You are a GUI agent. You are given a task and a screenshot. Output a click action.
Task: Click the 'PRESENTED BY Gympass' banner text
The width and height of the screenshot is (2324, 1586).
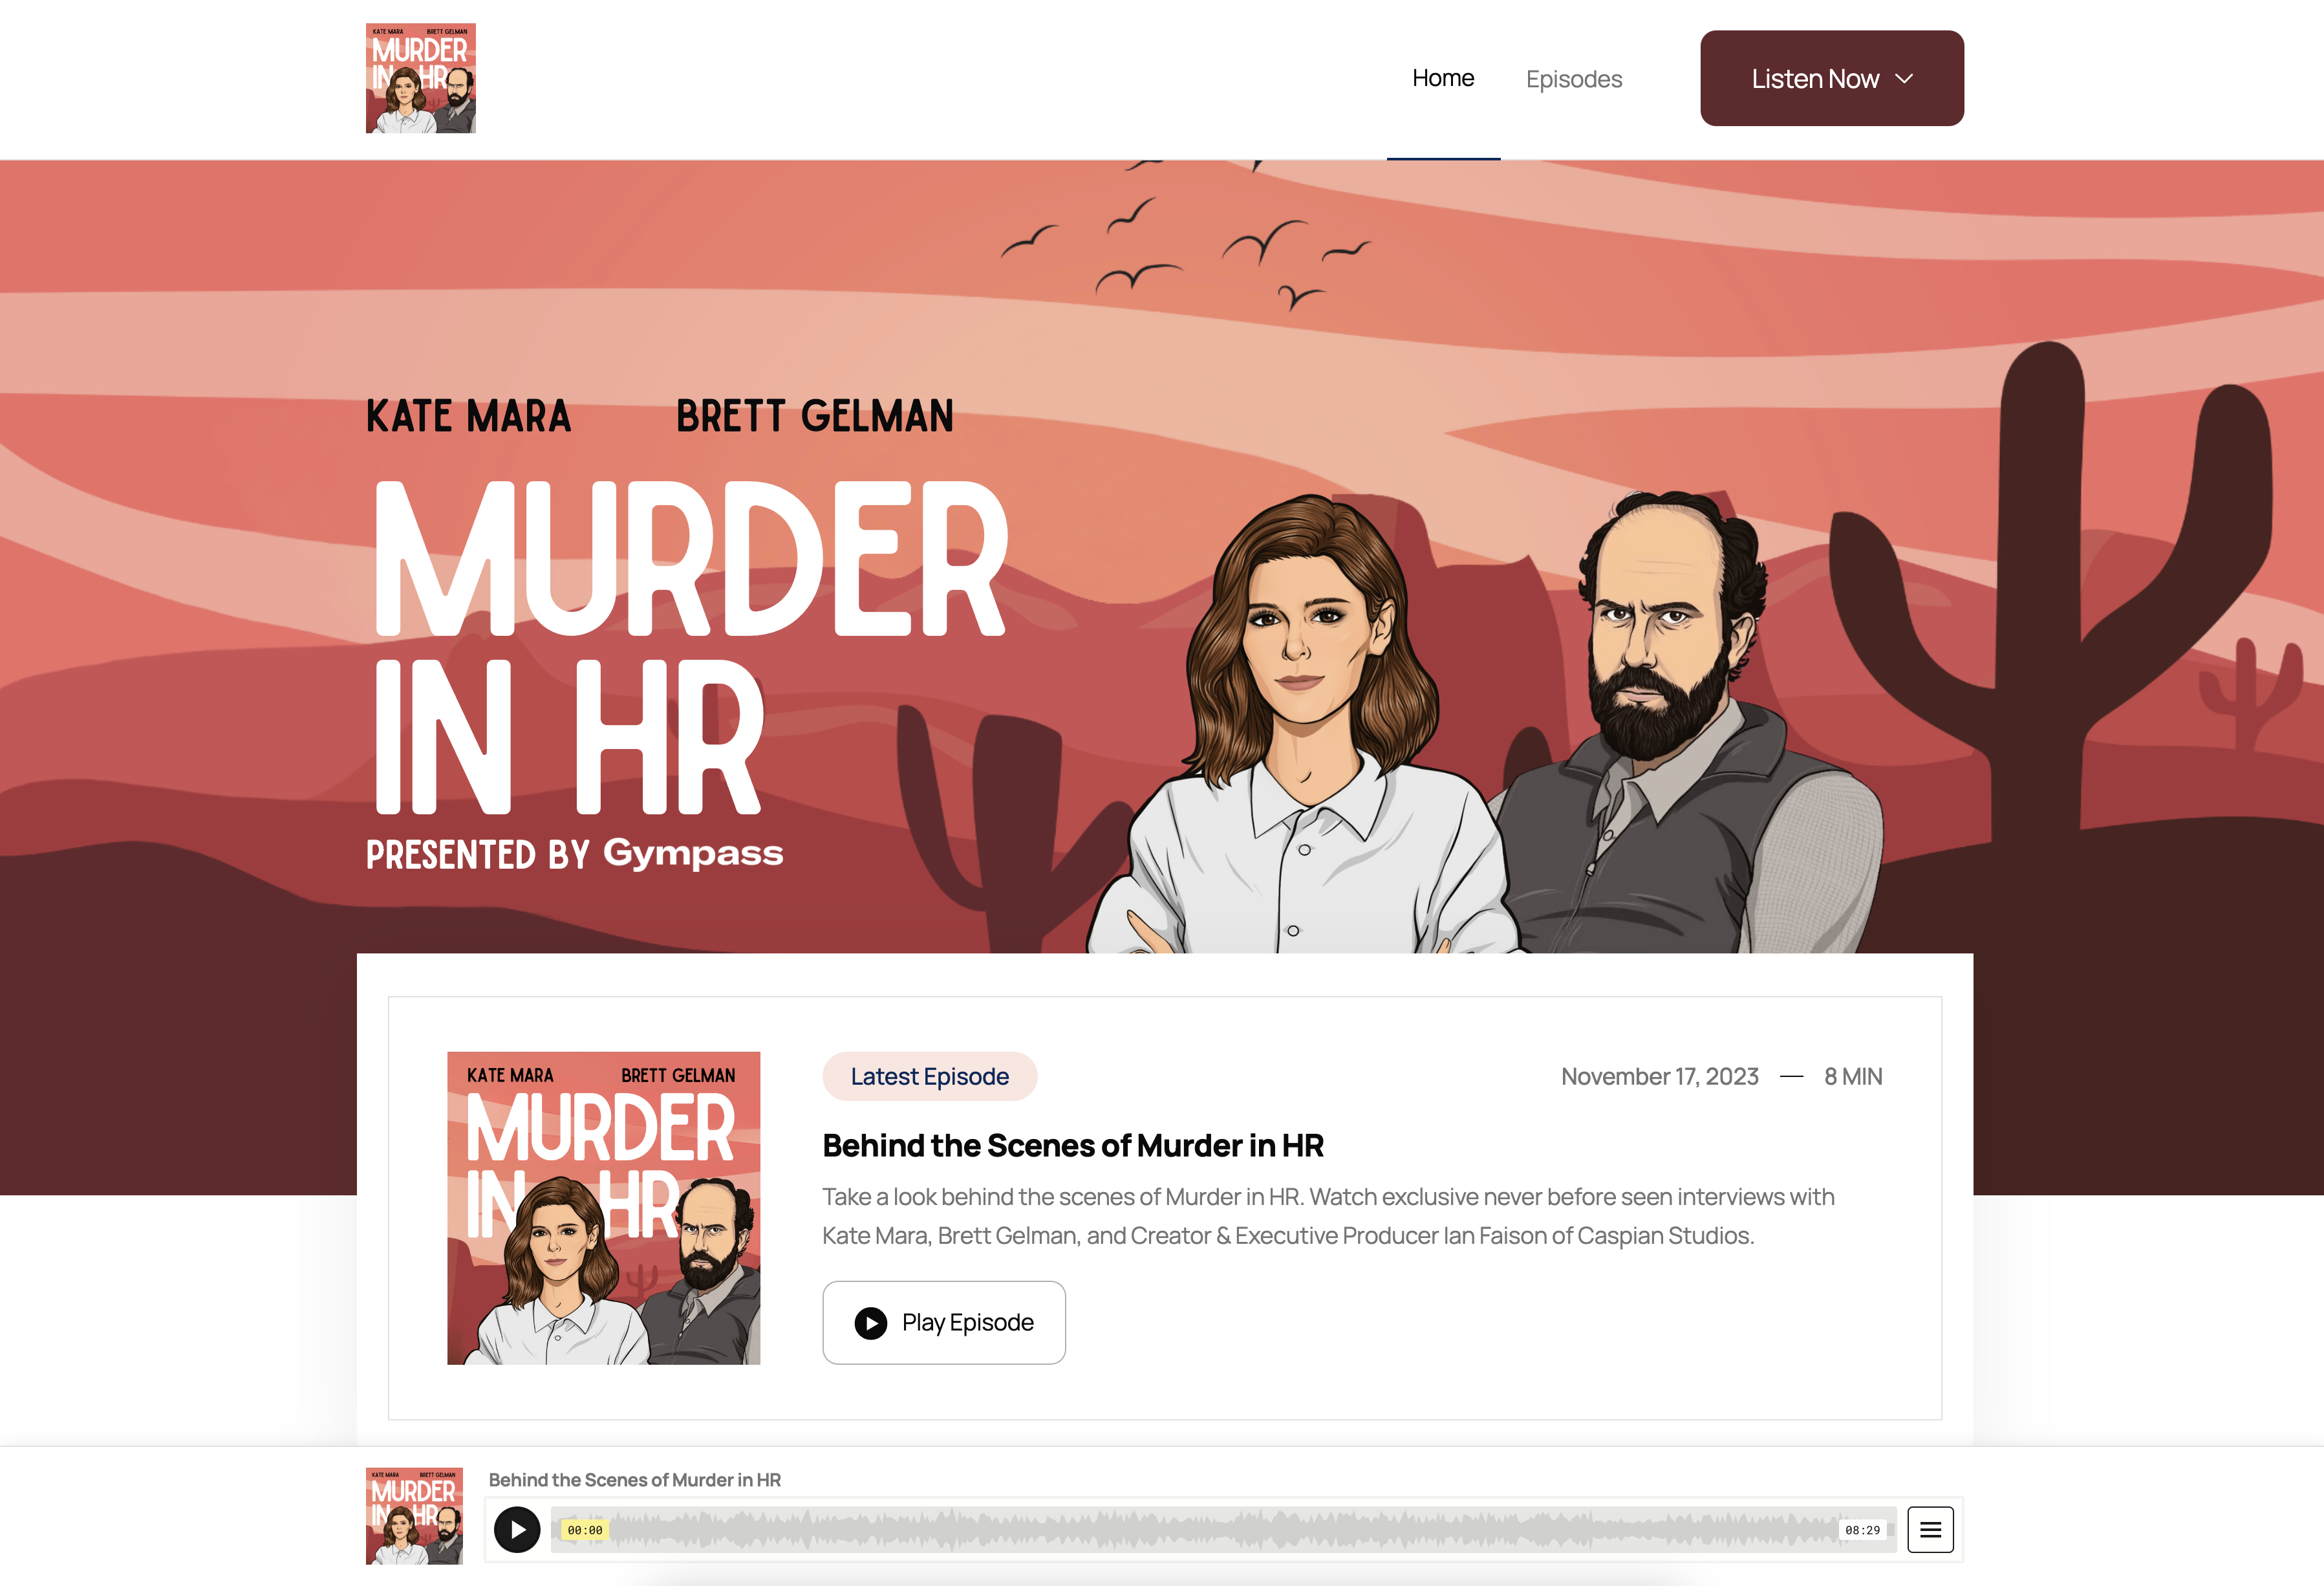point(574,854)
